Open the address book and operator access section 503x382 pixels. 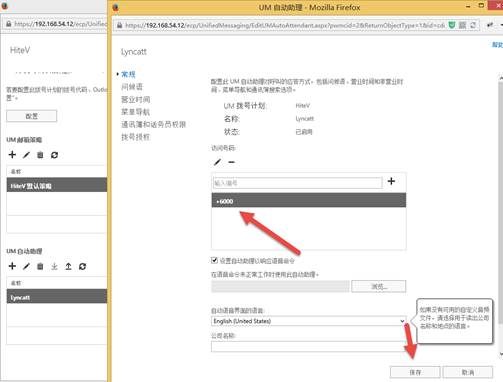153,124
